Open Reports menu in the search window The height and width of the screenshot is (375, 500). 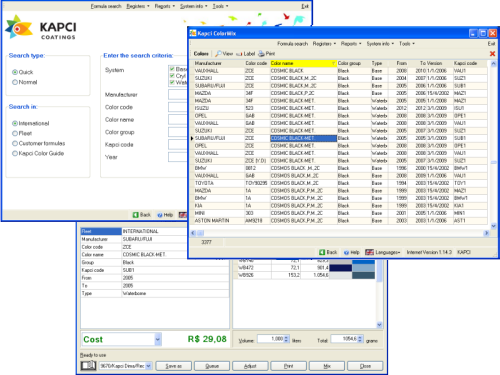pyautogui.click(x=164, y=6)
